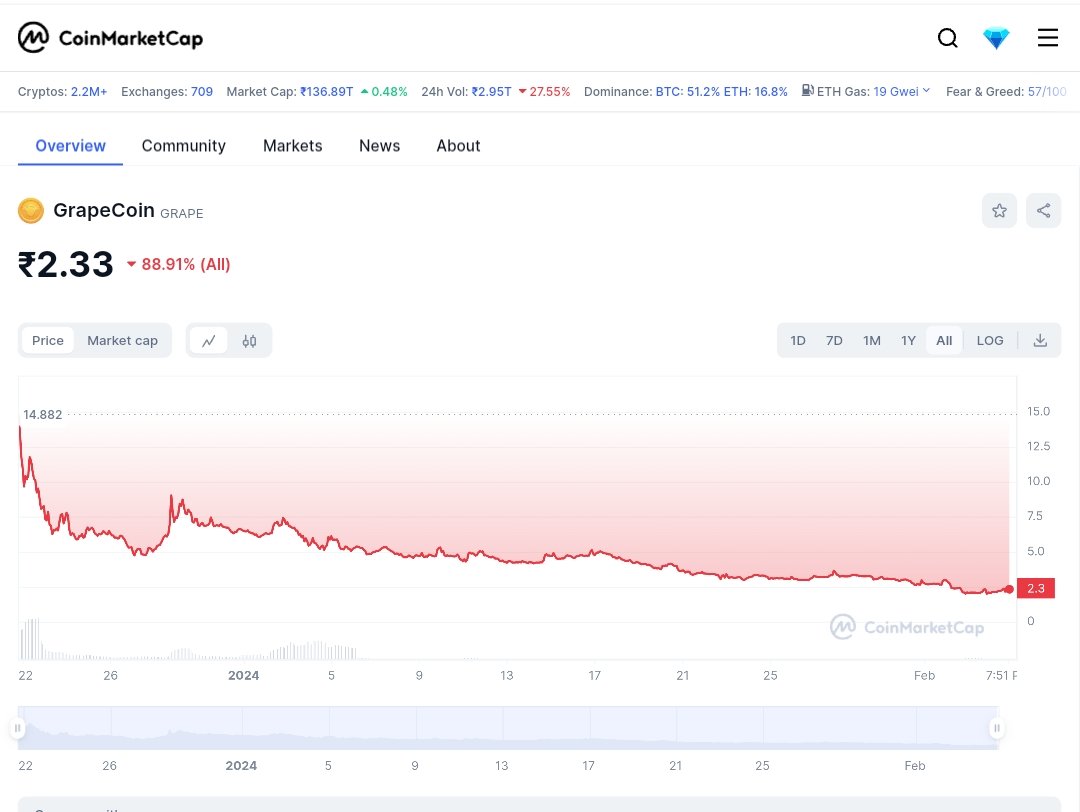This screenshot has width=1080, height=812.
Task: Switch to candlestick chart view
Action: [x=249, y=341]
